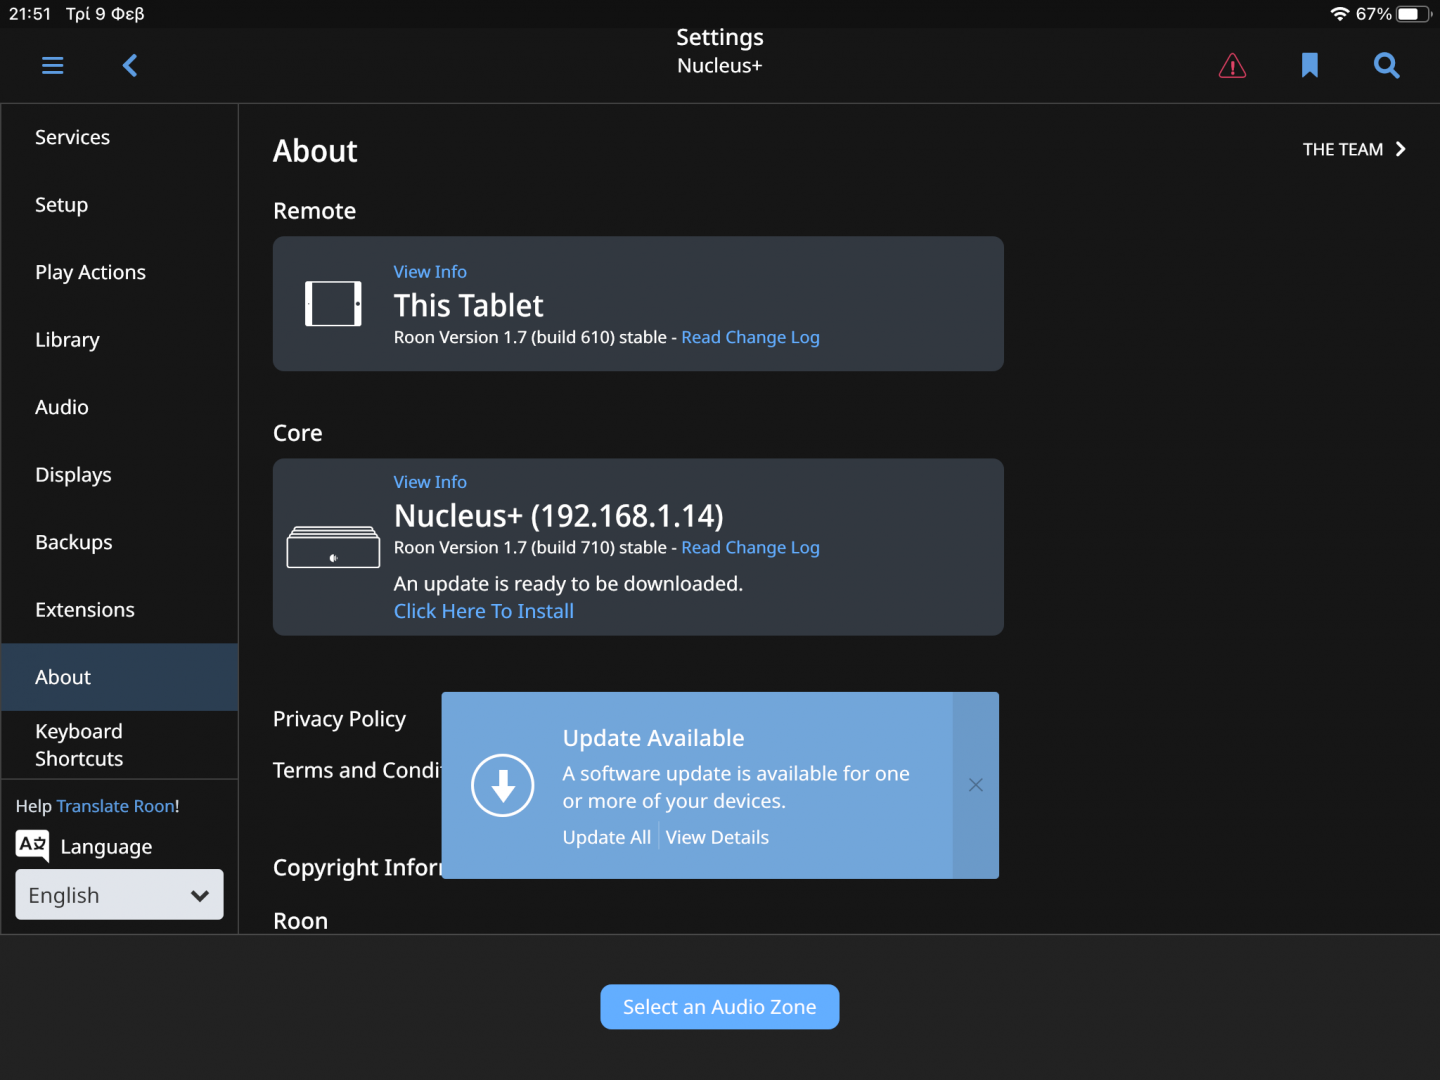Tap the download arrow icon in update popup

pyautogui.click(x=503, y=785)
